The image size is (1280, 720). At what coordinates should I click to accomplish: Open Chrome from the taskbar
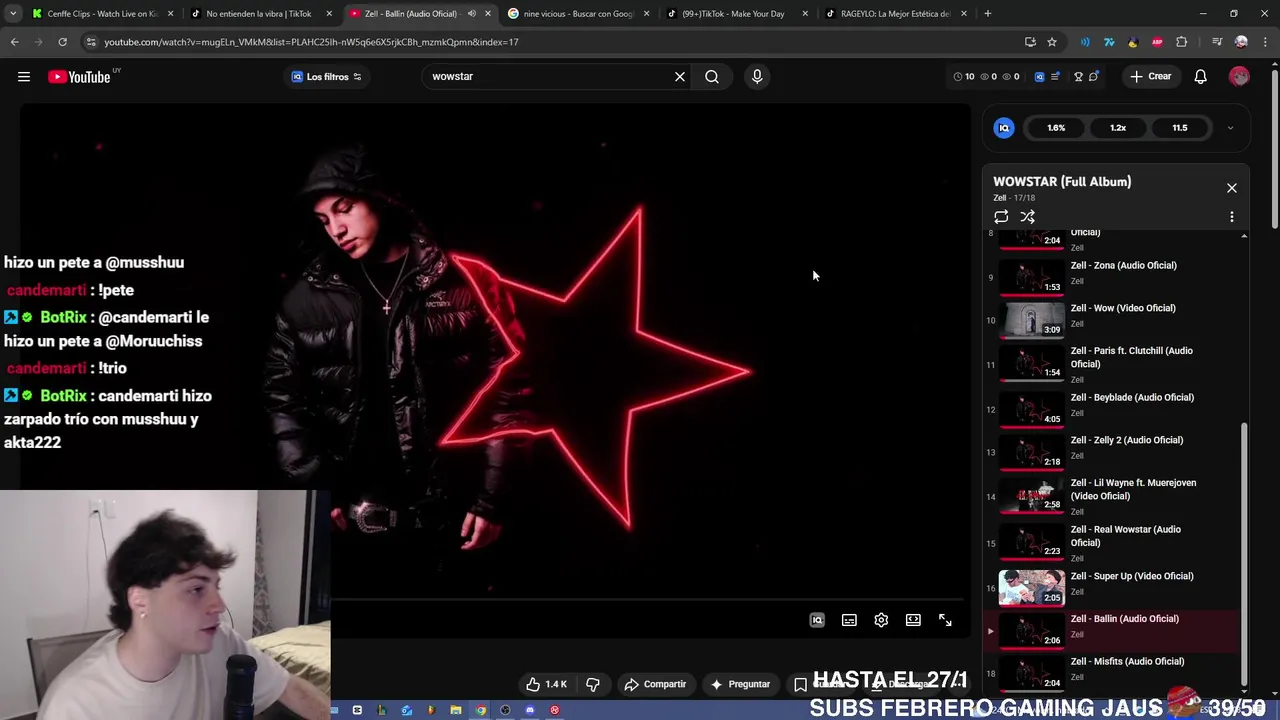481,710
